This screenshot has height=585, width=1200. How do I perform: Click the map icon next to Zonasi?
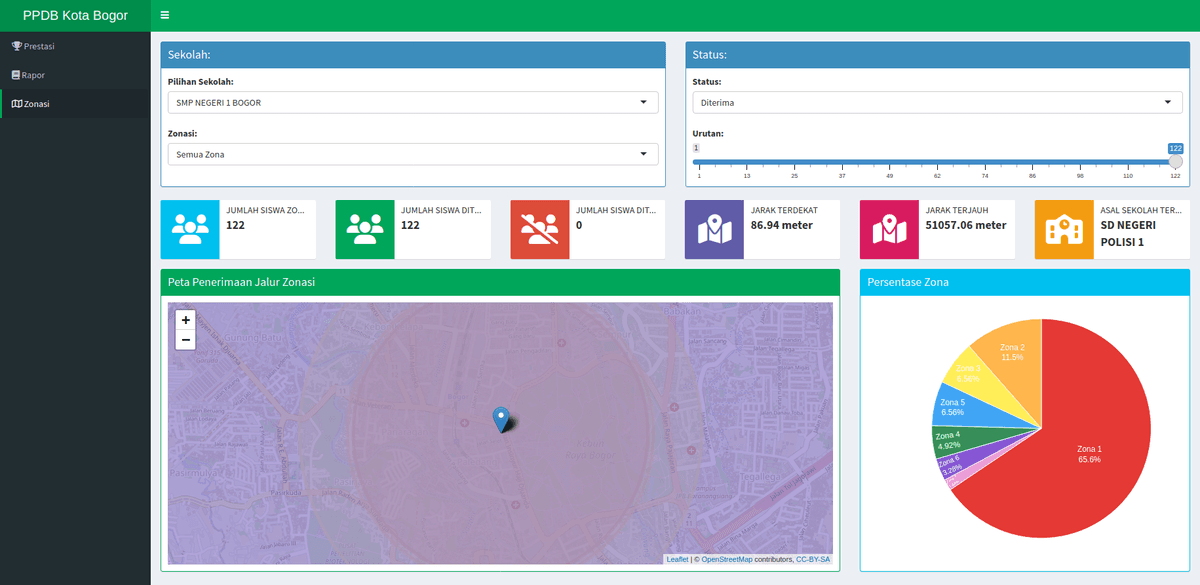click(x=16, y=104)
